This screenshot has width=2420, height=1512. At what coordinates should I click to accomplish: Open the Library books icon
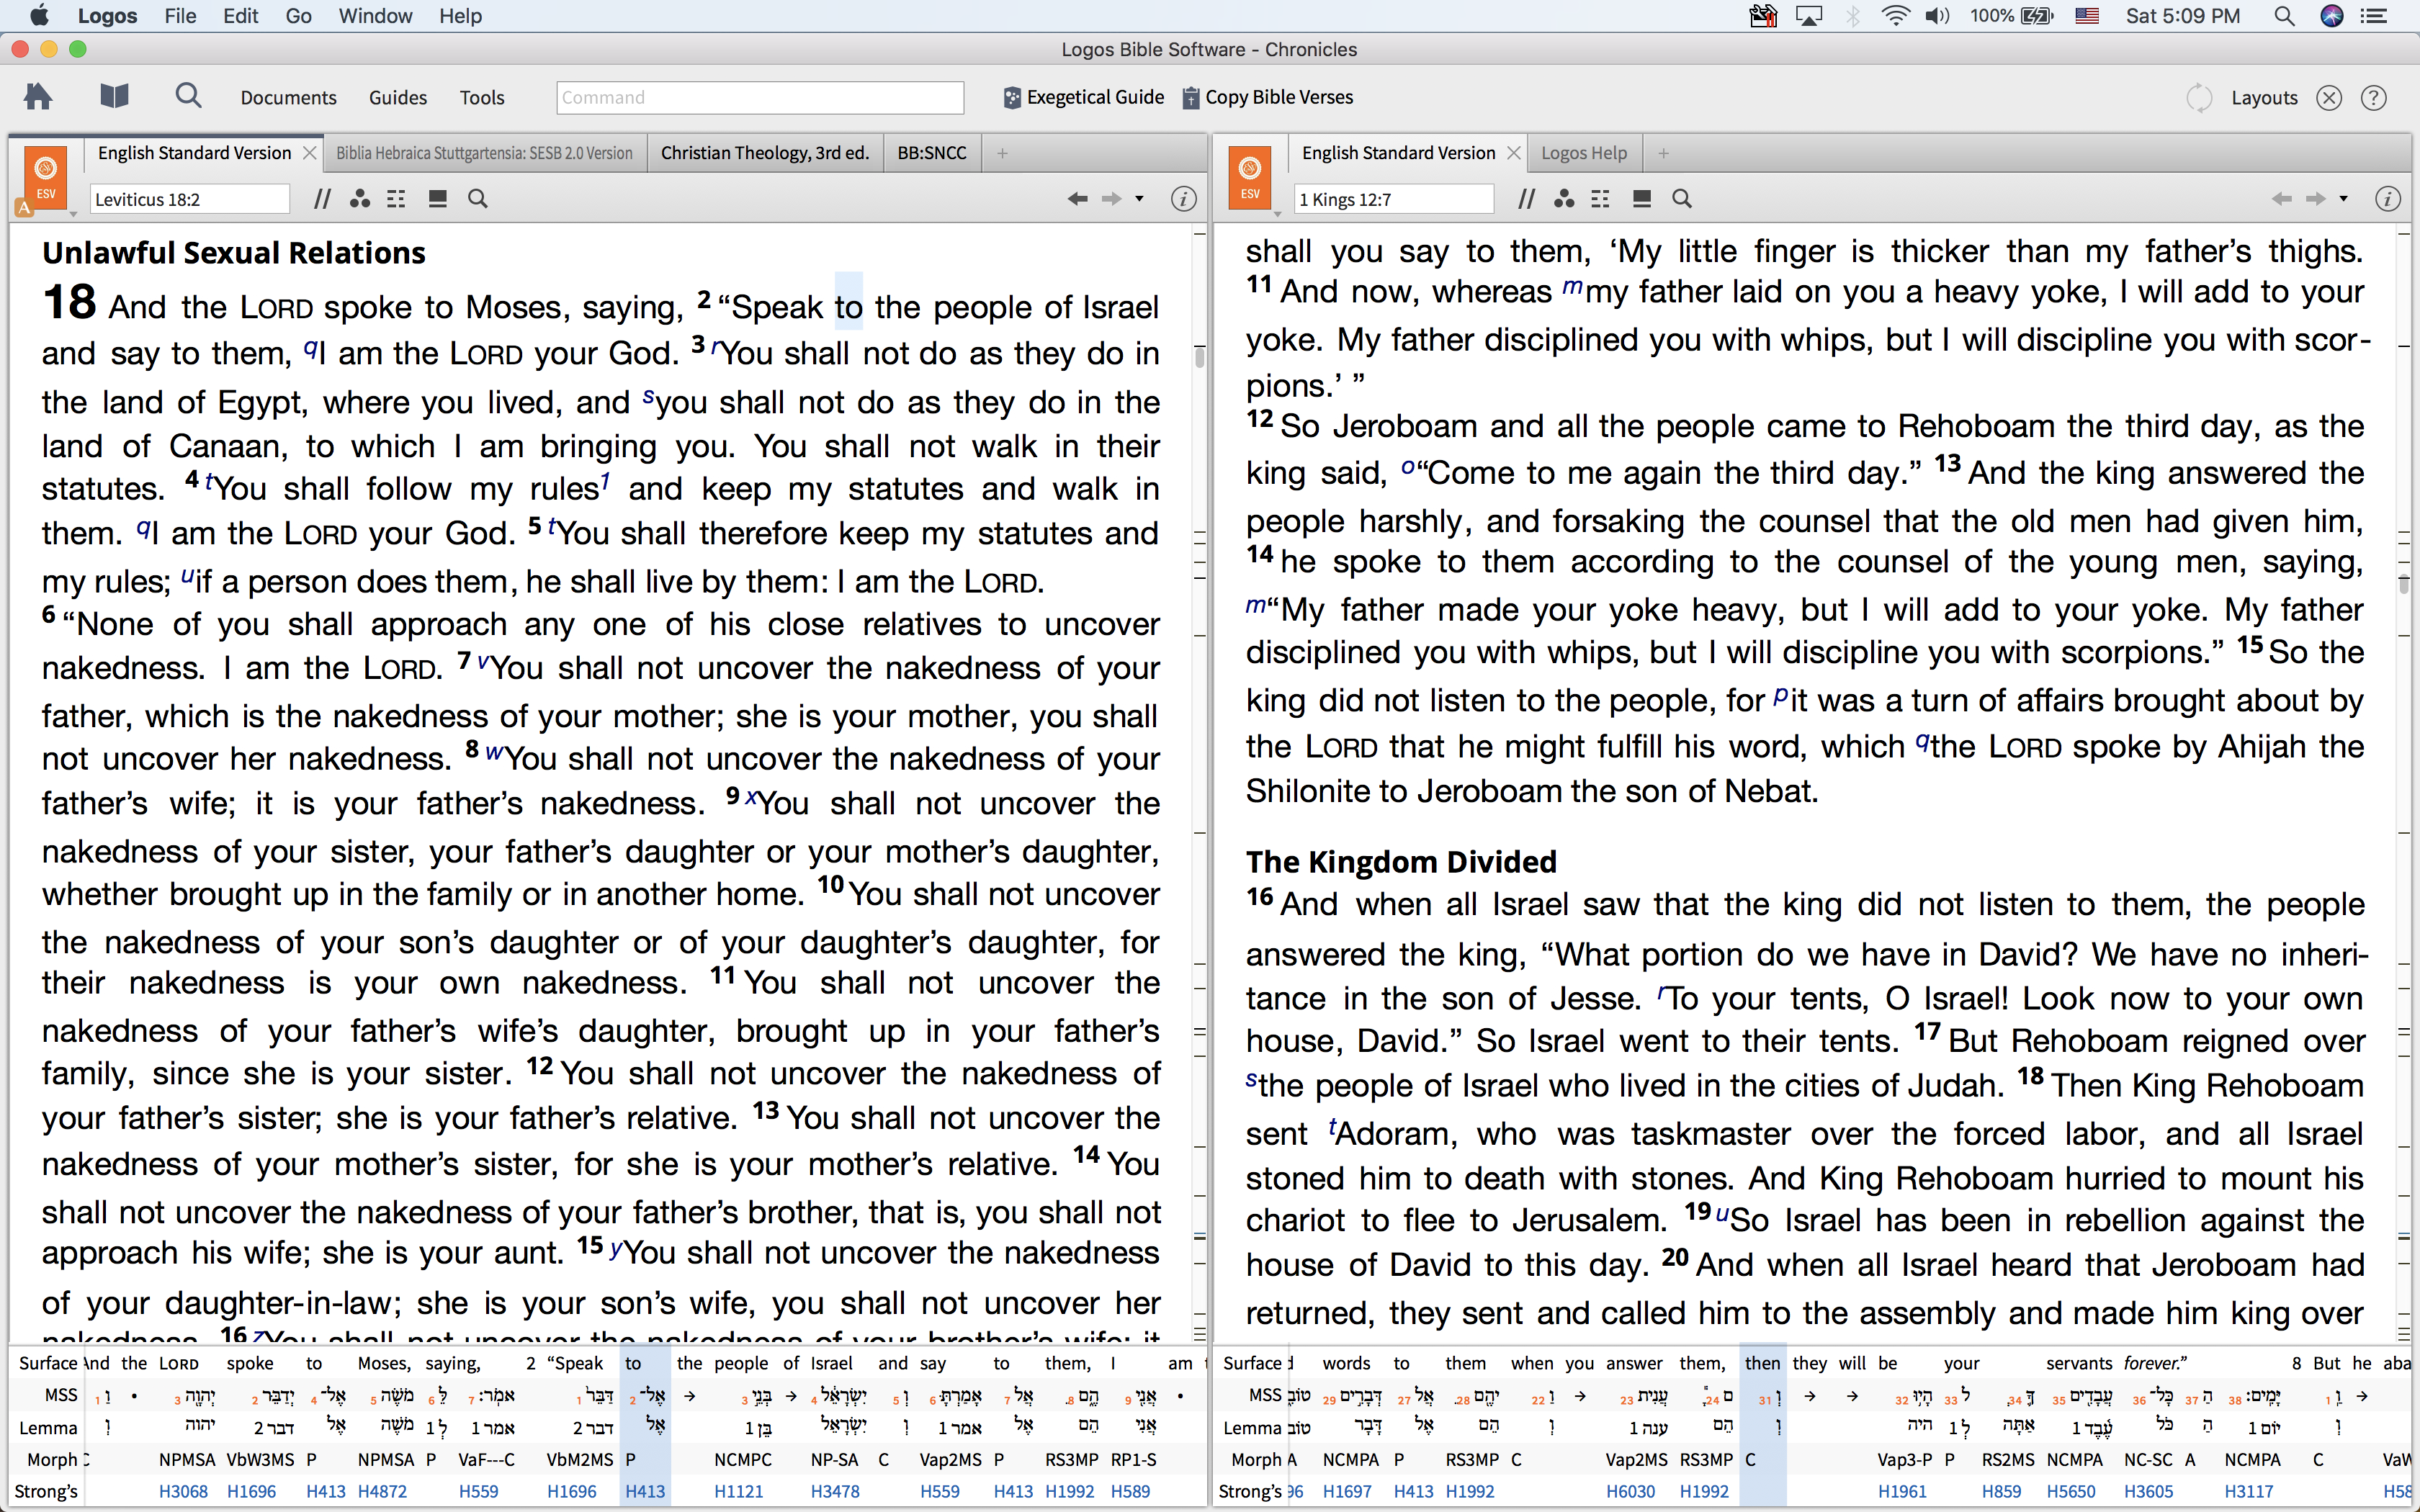pos(114,97)
